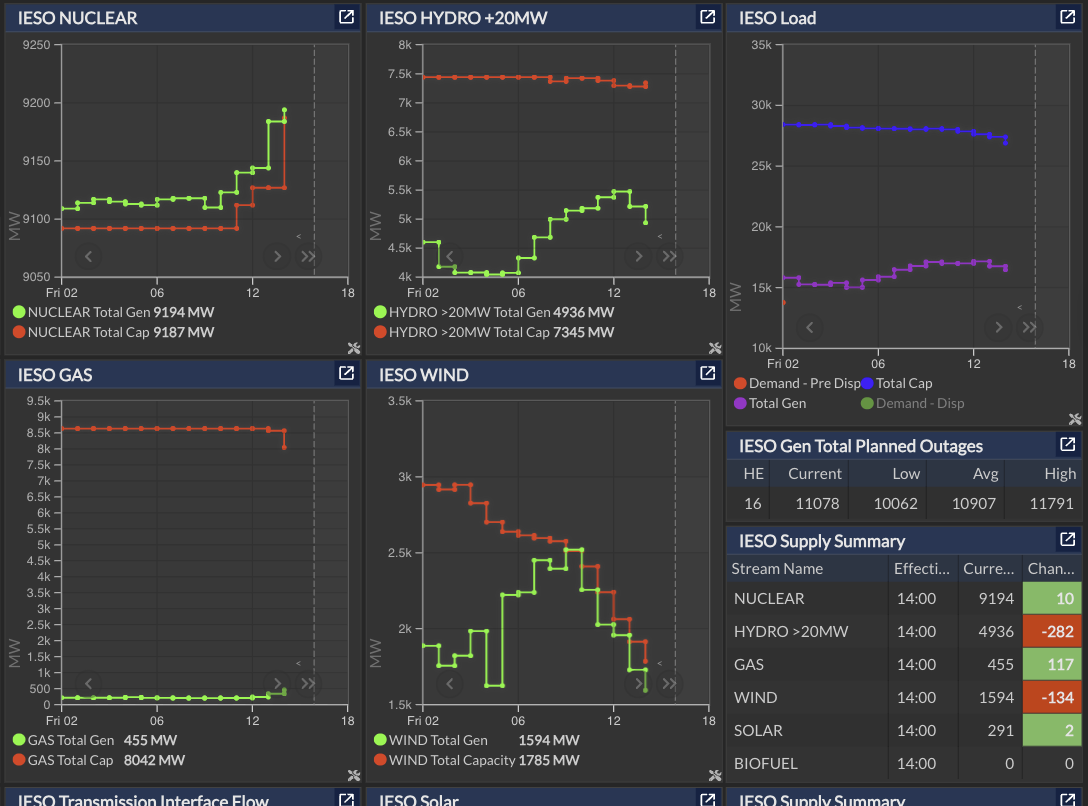Image resolution: width=1088 pixels, height=806 pixels.
Task: Step GAS chart forward in time
Action: coord(277,684)
